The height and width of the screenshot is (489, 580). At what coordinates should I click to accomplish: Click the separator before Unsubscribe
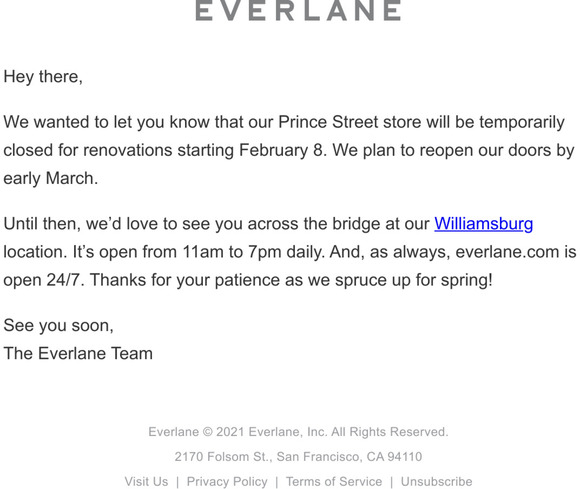tap(391, 482)
